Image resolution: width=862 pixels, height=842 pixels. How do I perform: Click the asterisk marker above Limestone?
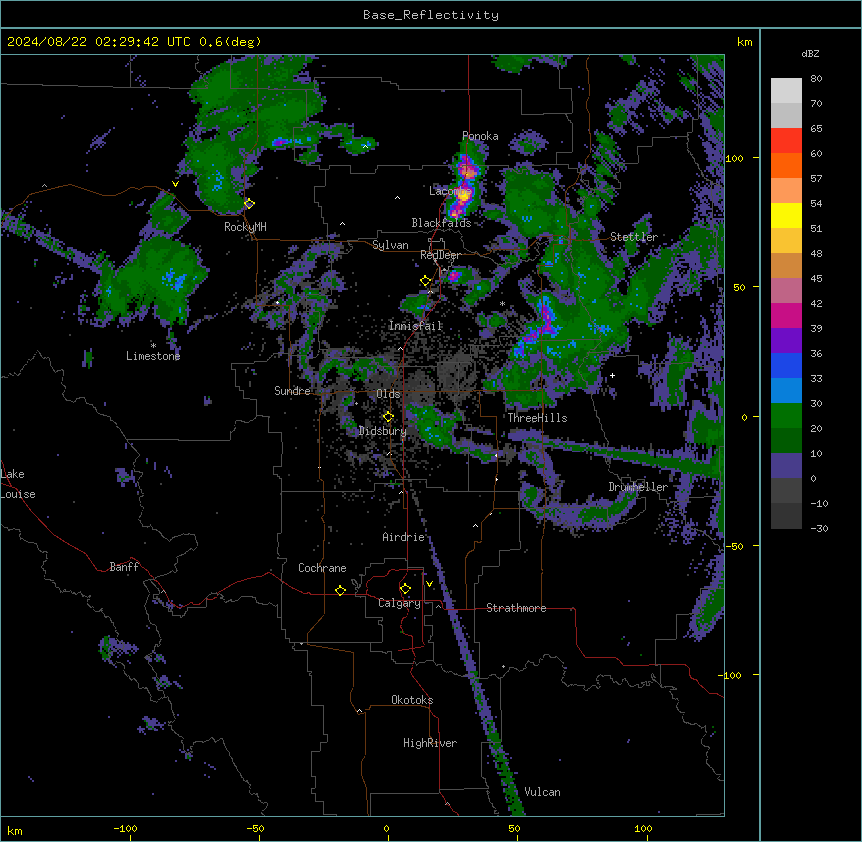(153, 346)
